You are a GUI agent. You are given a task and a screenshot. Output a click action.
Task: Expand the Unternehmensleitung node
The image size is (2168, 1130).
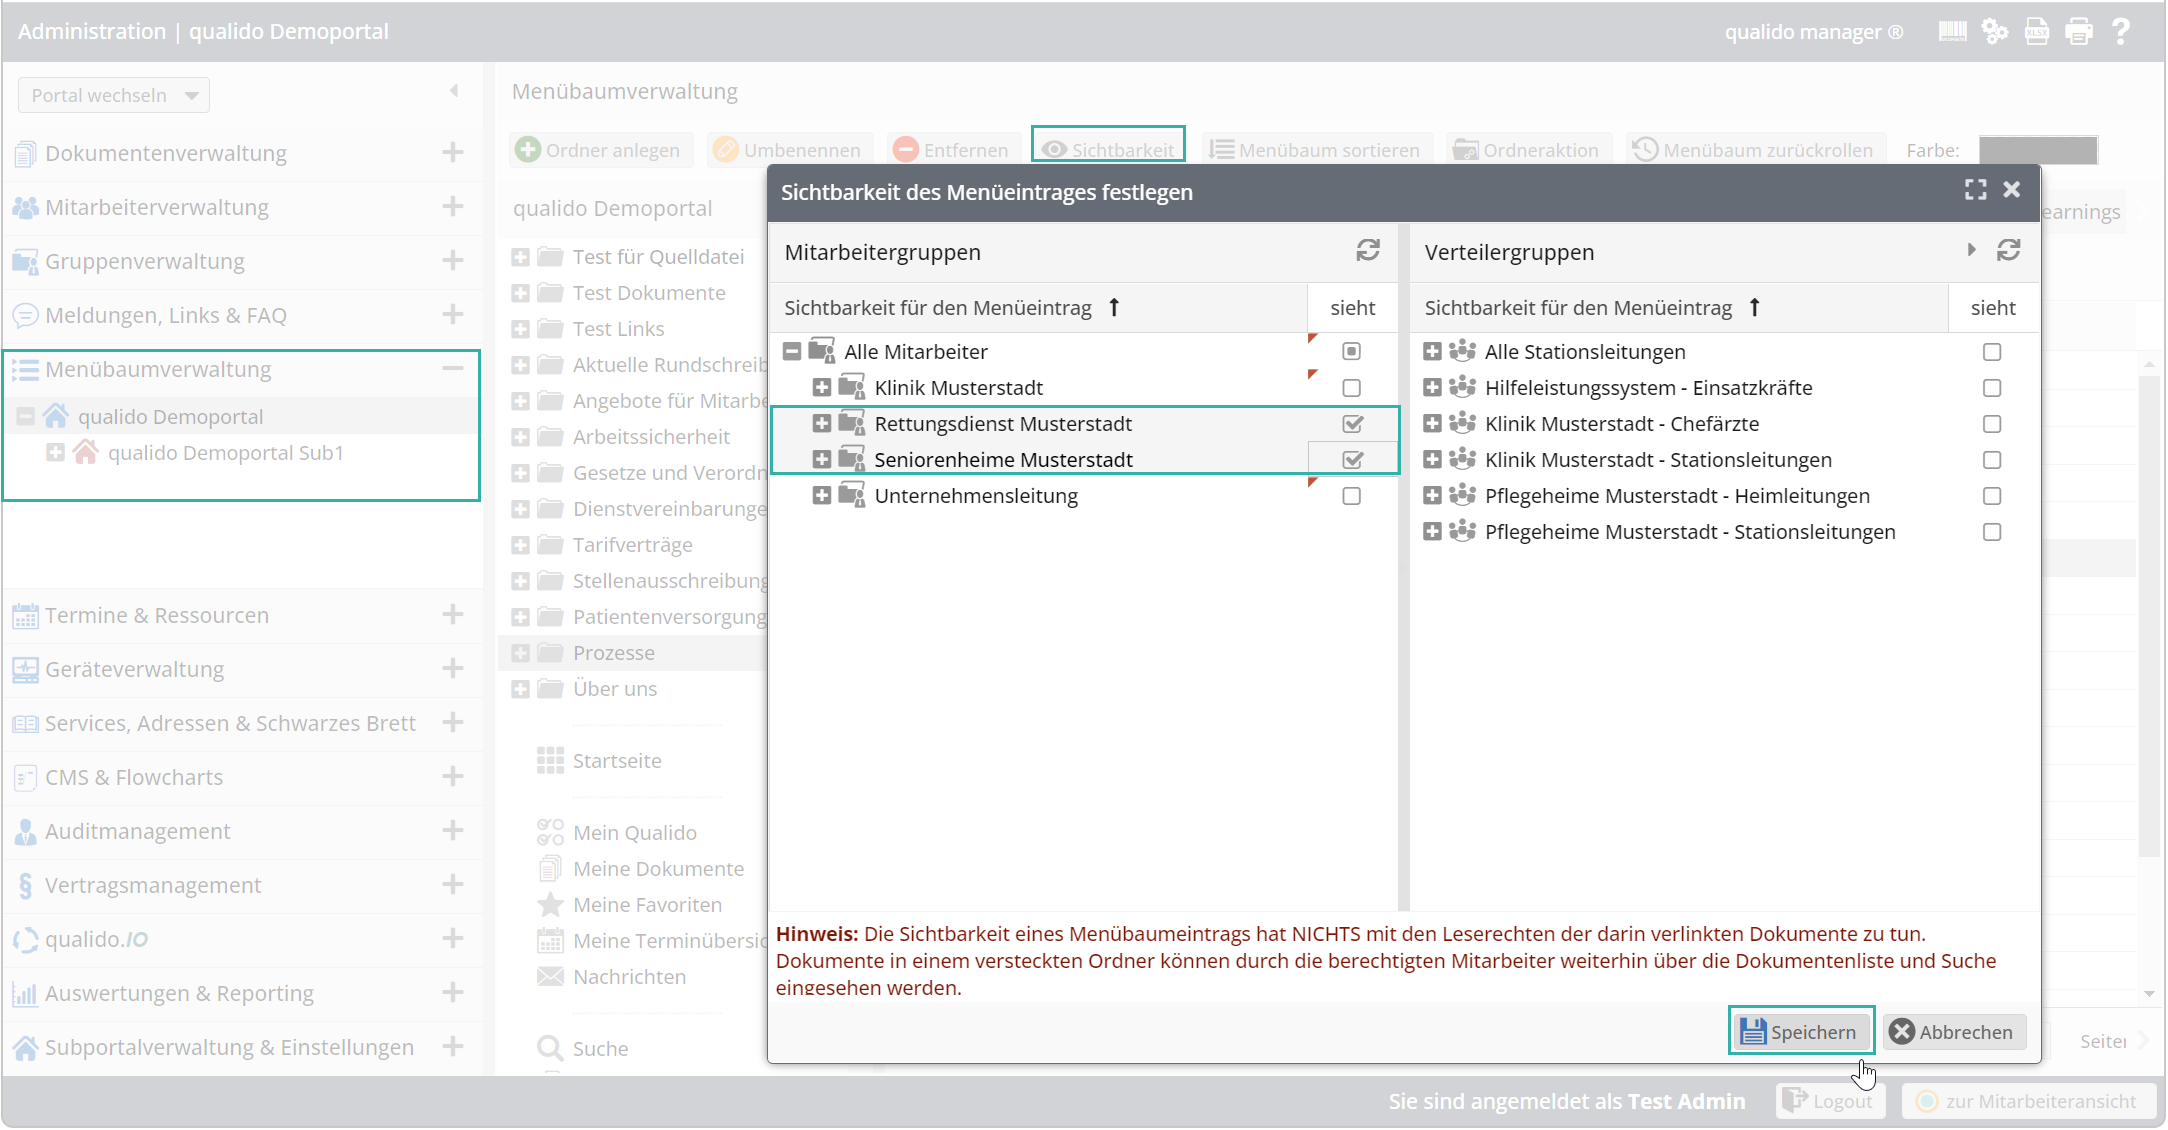coord(822,495)
